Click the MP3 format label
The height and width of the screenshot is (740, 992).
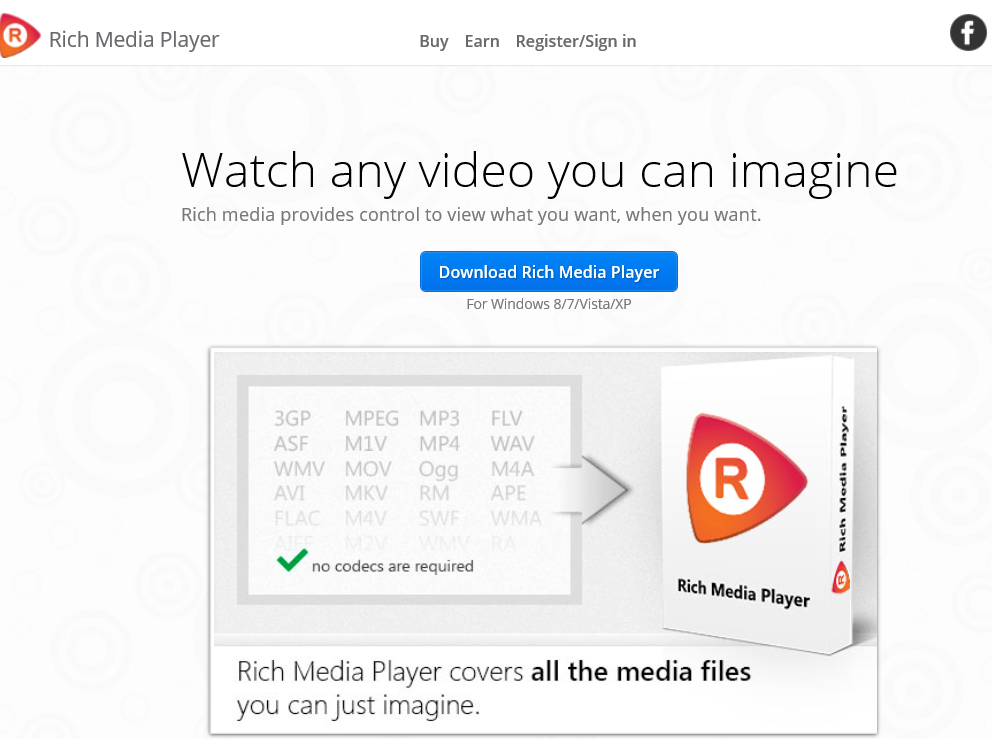point(439,419)
